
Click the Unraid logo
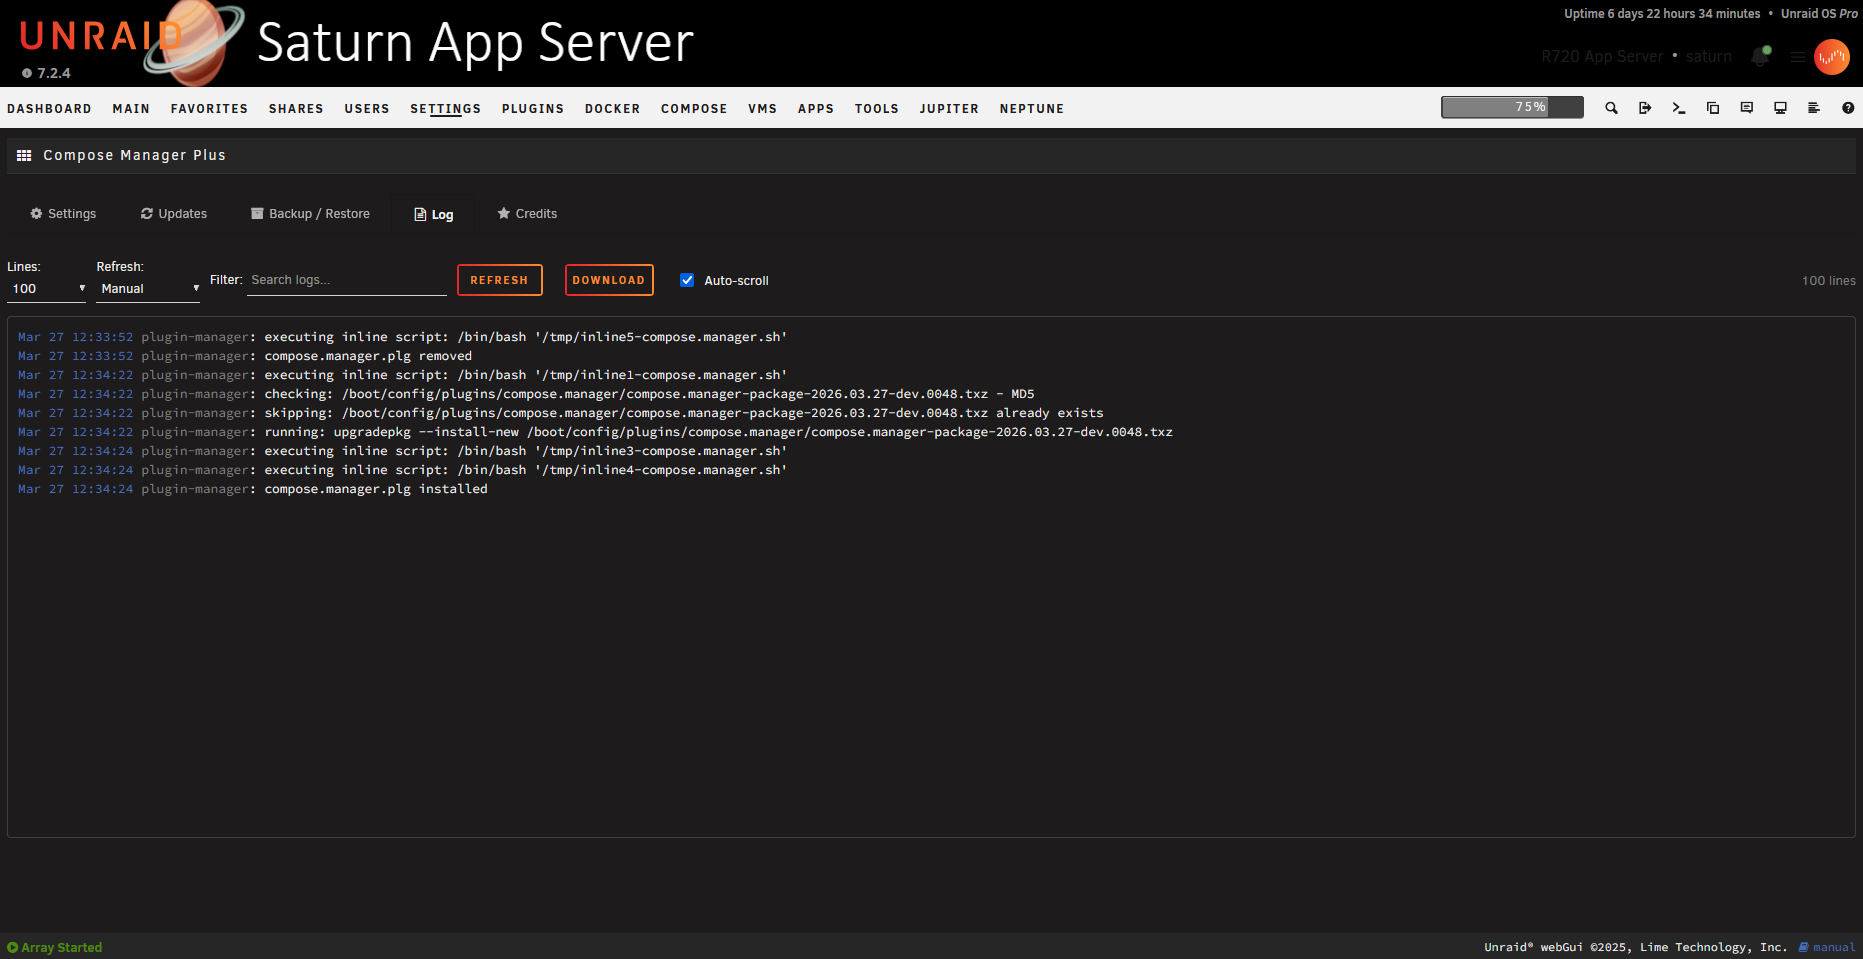click(100, 36)
